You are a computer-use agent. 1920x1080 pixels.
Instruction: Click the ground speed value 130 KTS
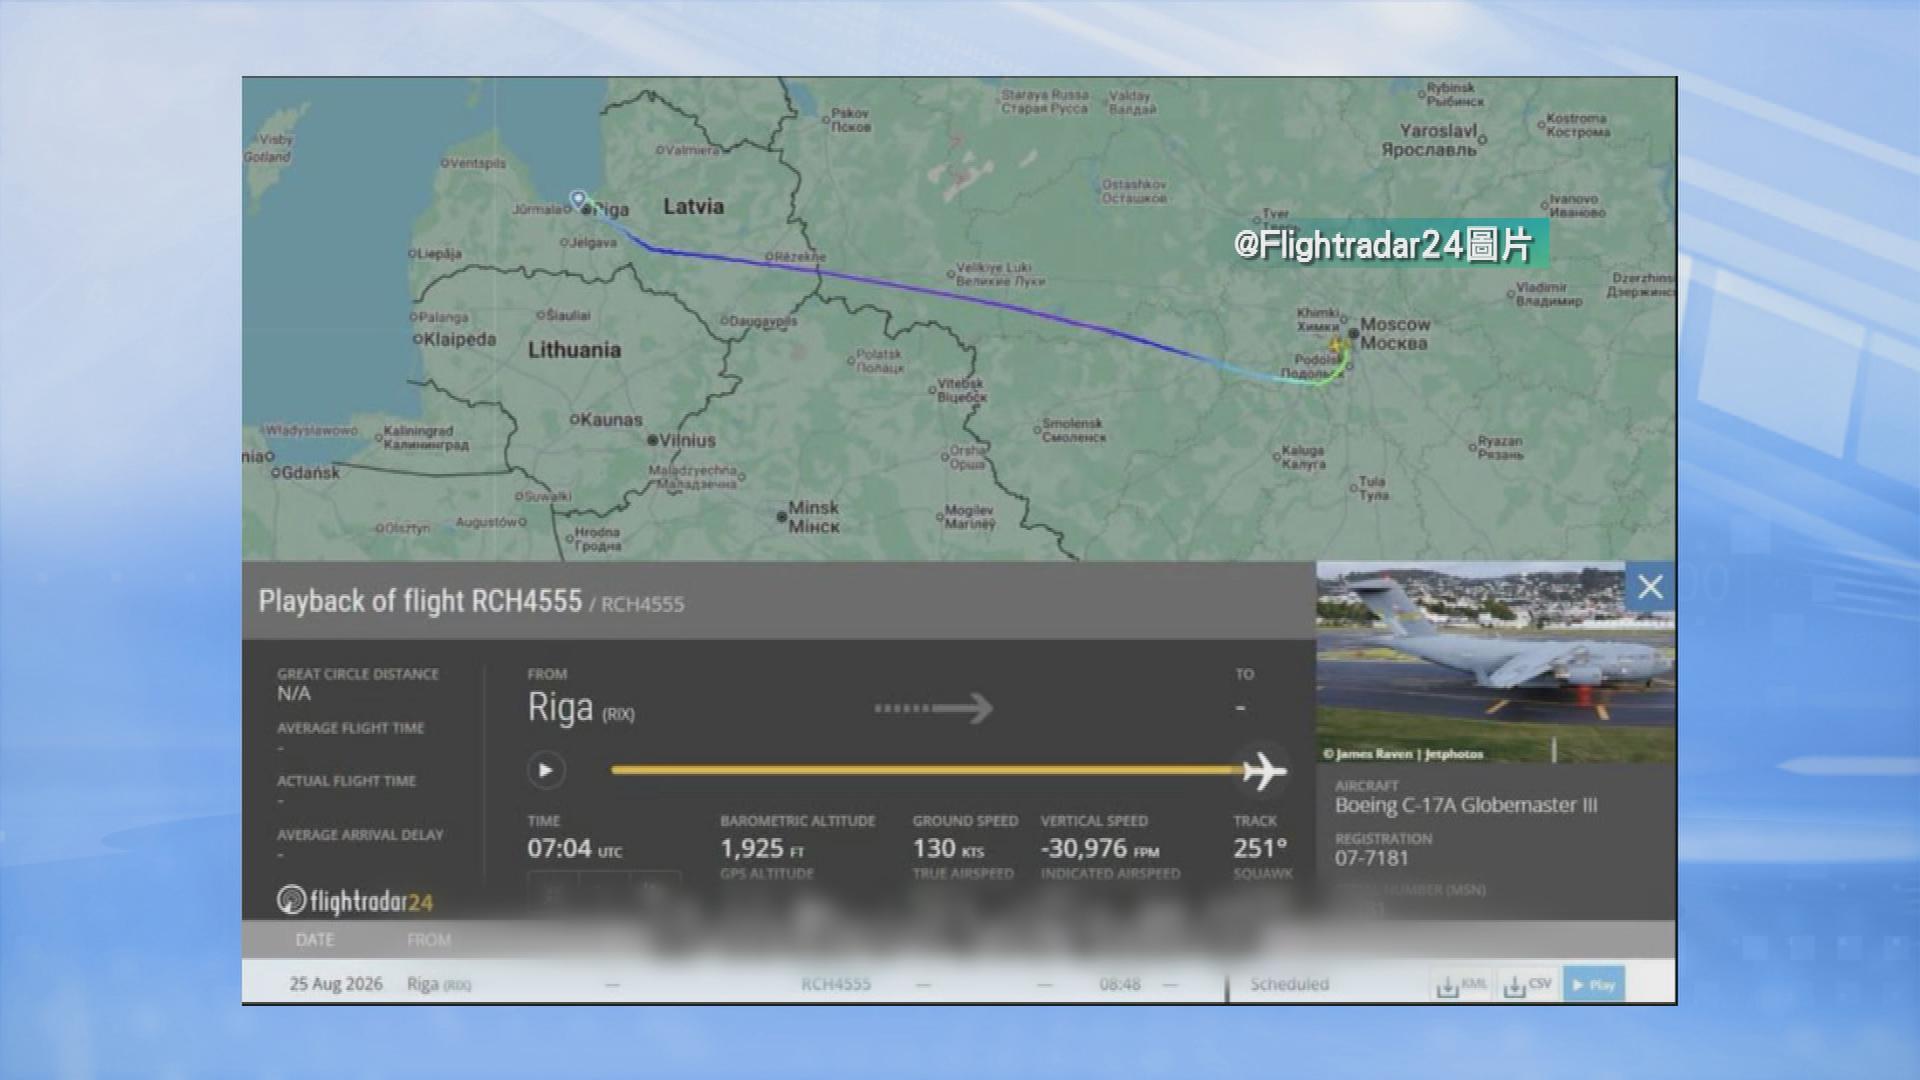click(948, 849)
